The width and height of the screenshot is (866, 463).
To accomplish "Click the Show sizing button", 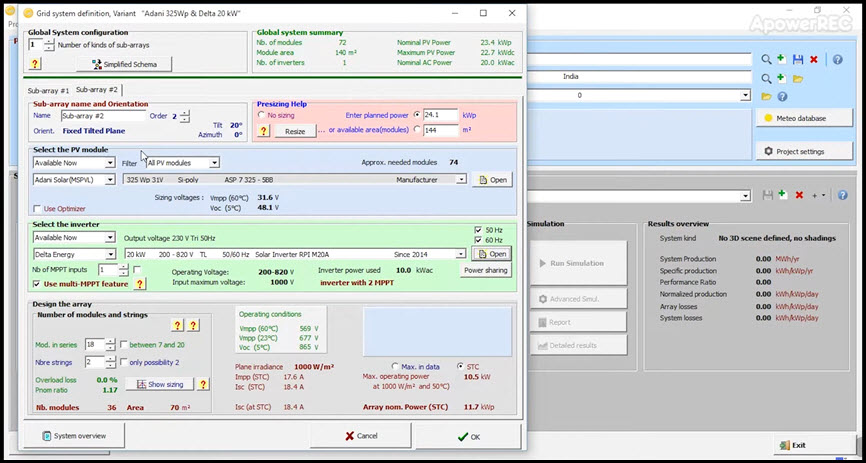I will point(160,384).
